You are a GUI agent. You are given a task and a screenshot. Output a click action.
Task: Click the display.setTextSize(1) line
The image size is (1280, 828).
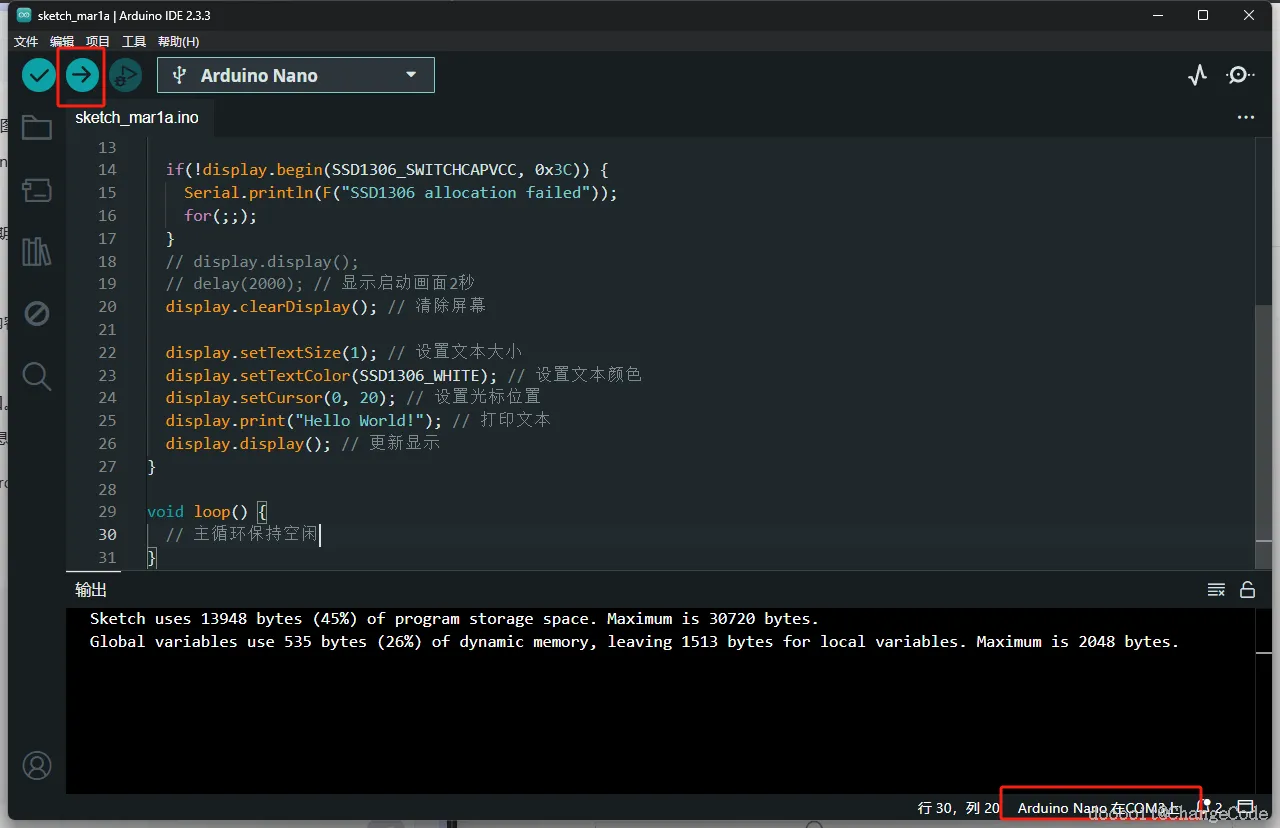[x=344, y=353]
